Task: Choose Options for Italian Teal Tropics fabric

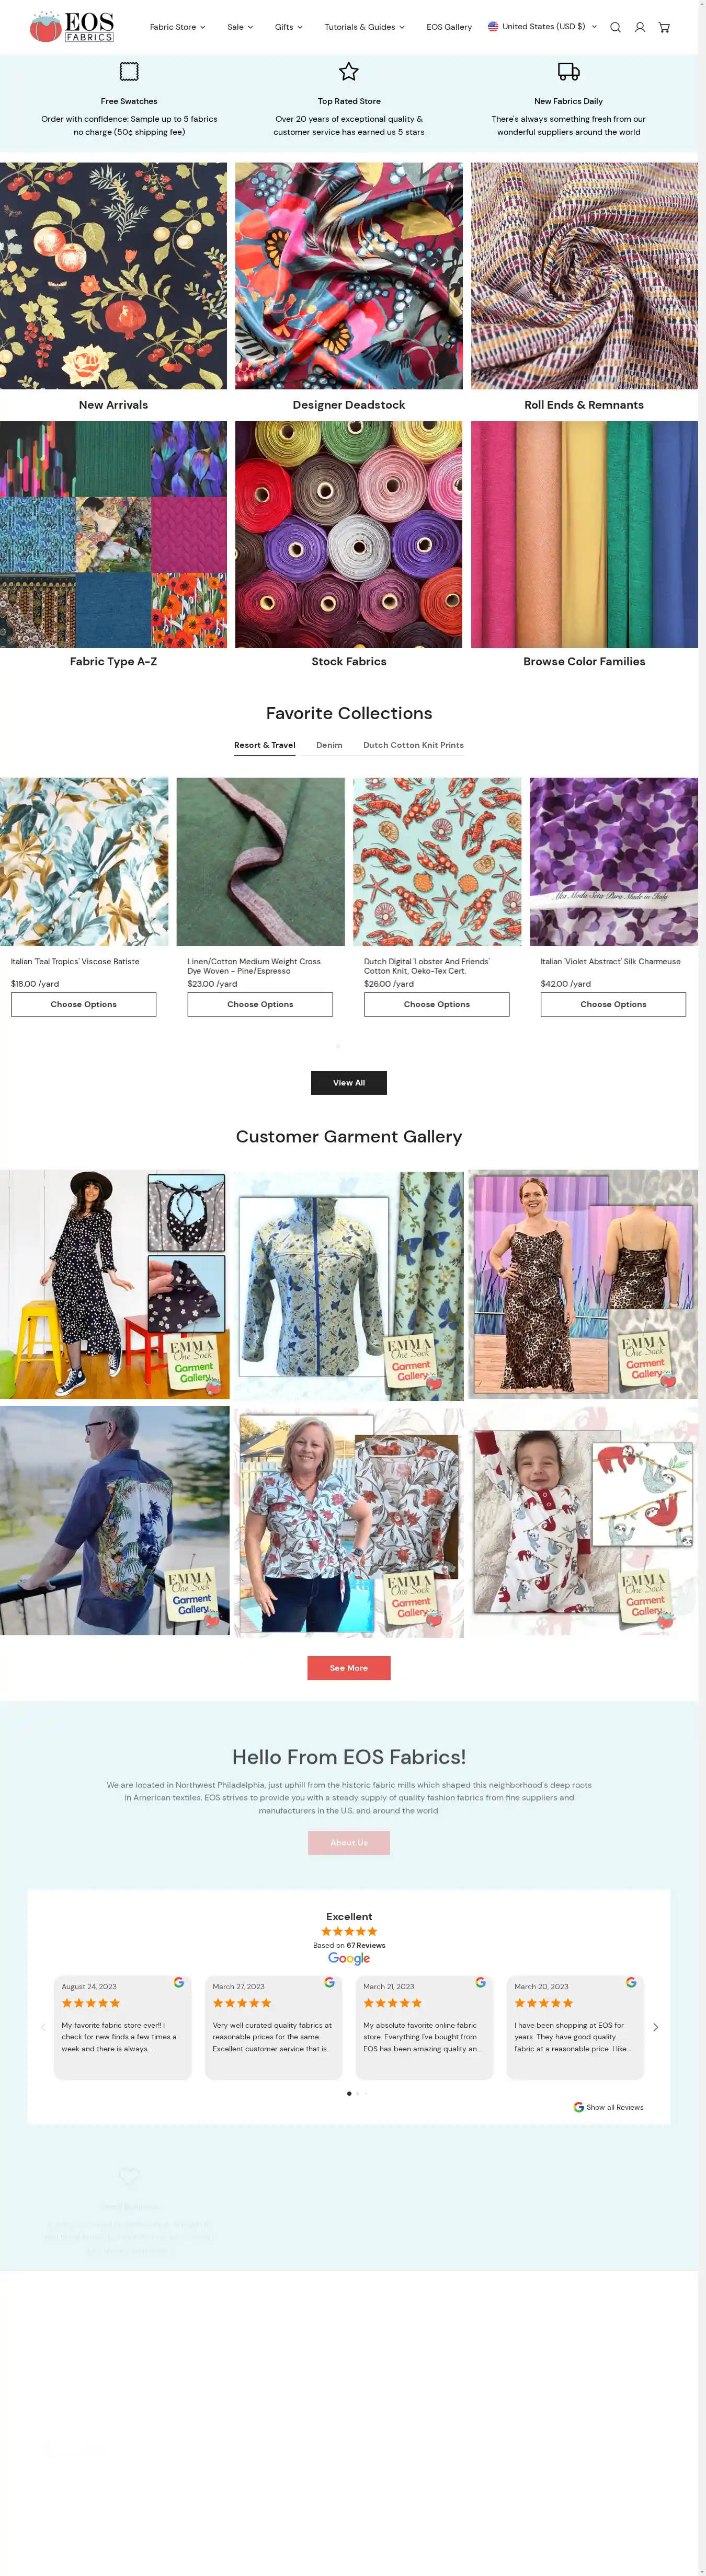Action: (84, 1004)
